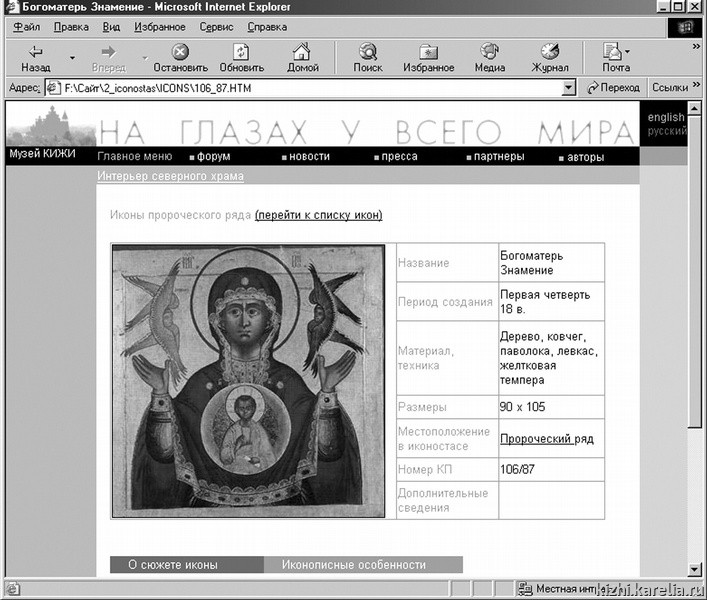The image size is (707, 600).
Task: Open the Сервис menu
Action: pos(216,27)
